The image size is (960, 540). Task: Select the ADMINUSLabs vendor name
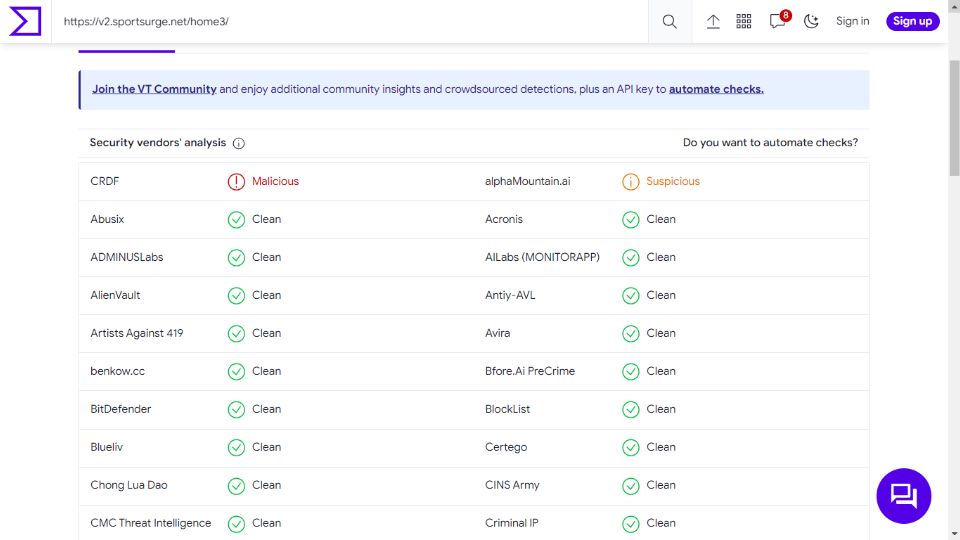(x=127, y=257)
